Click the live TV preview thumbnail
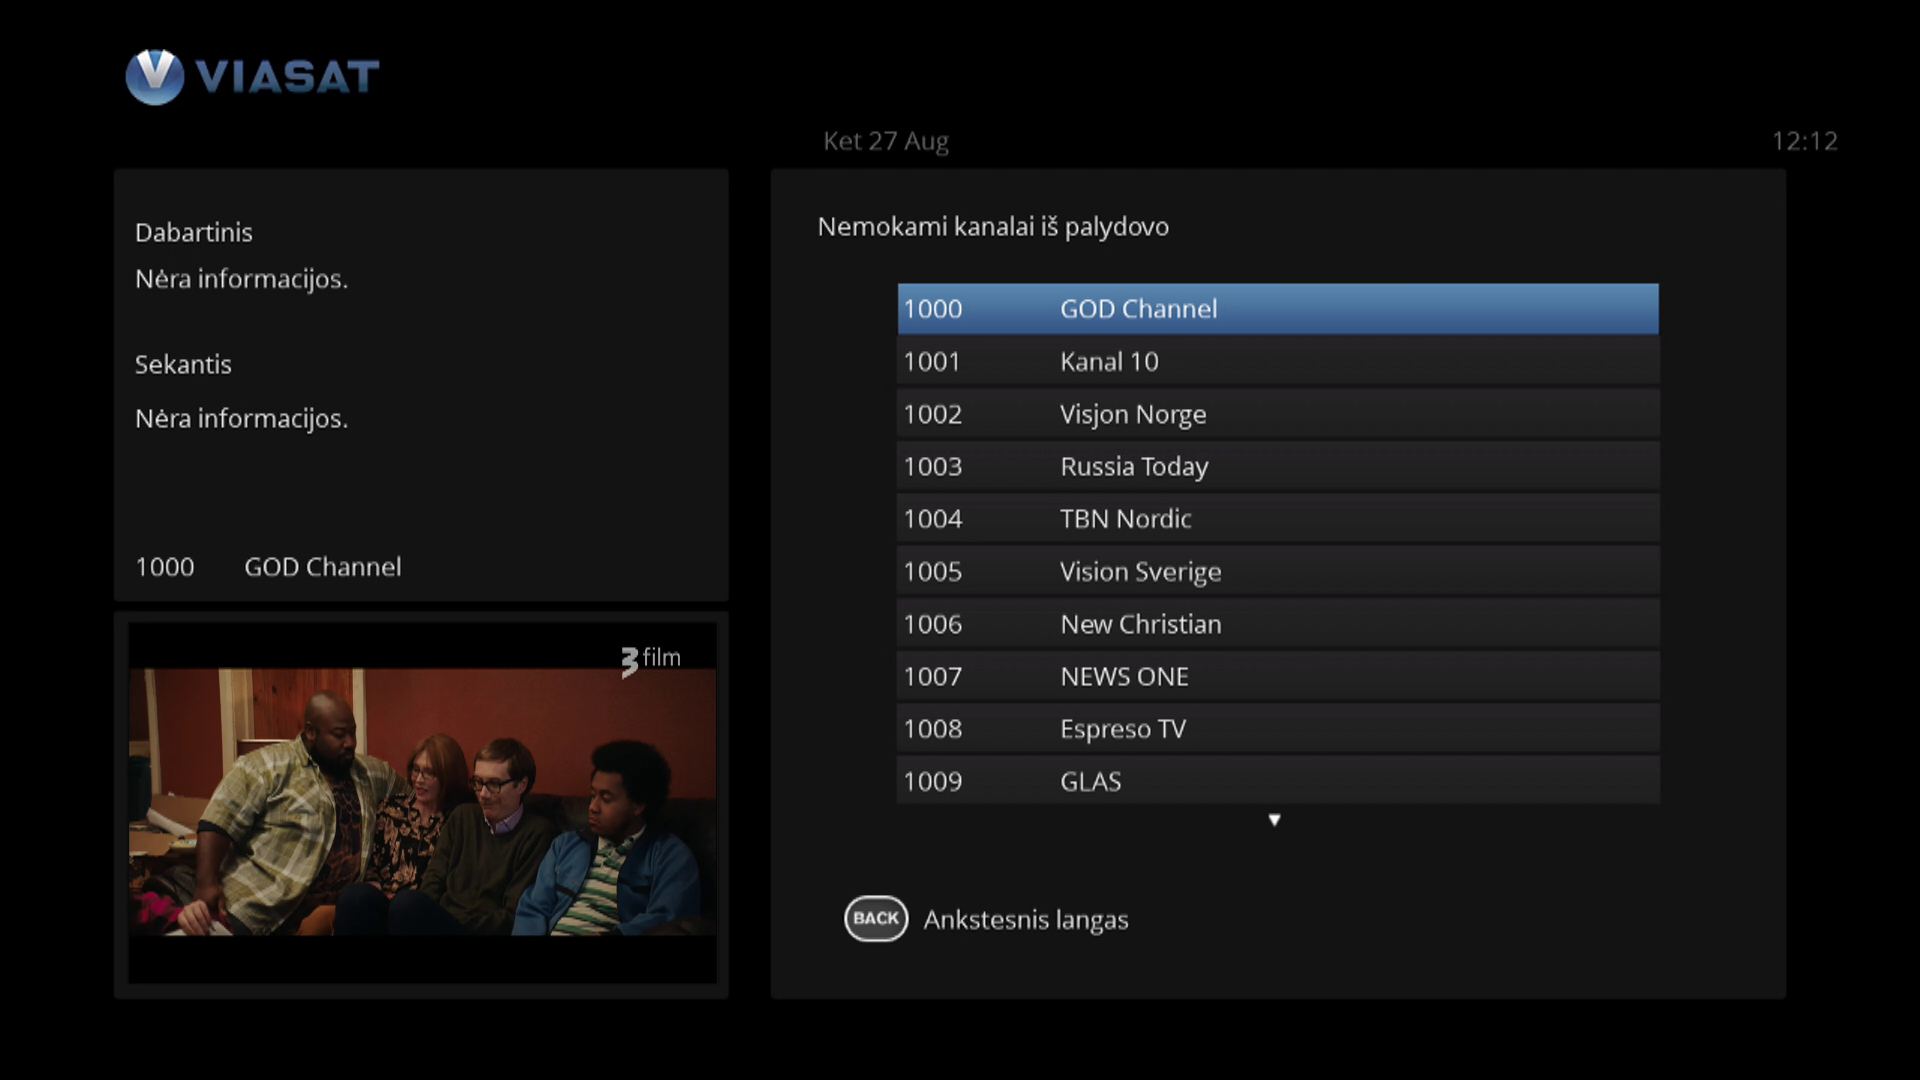Viewport: 1920px width, 1080px height. tap(422, 803)
